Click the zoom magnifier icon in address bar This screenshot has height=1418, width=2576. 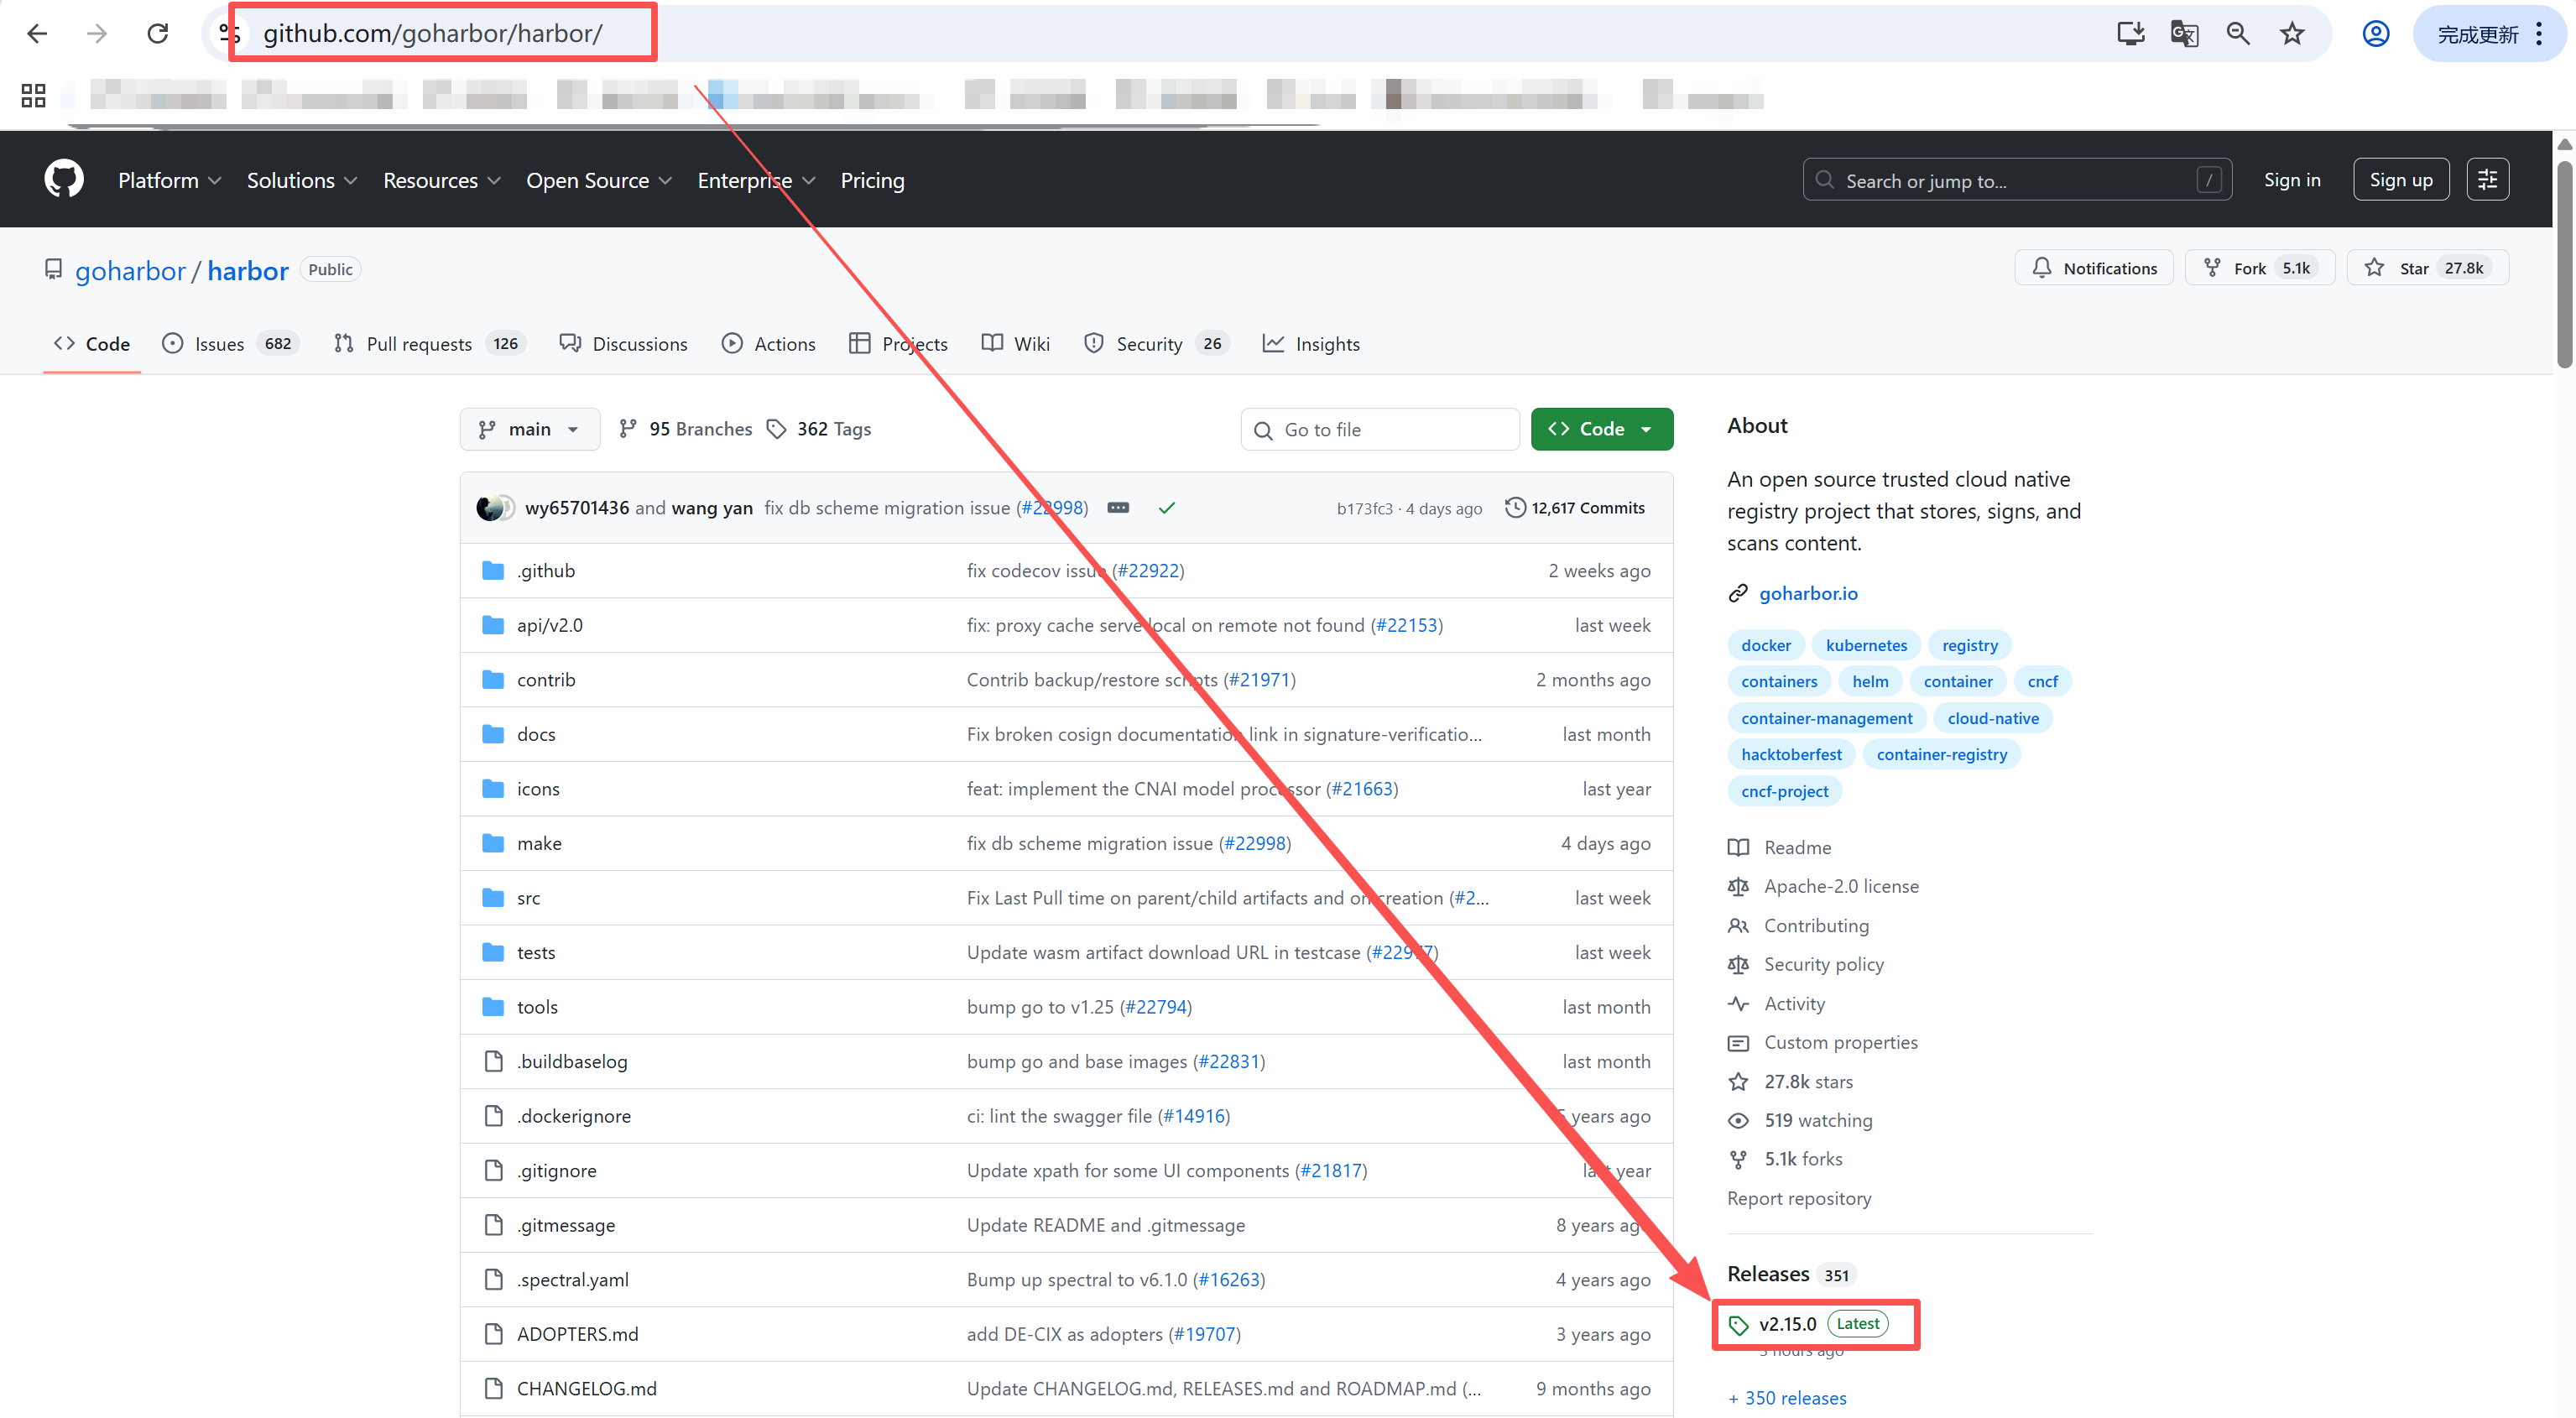tap(2238, 34)
